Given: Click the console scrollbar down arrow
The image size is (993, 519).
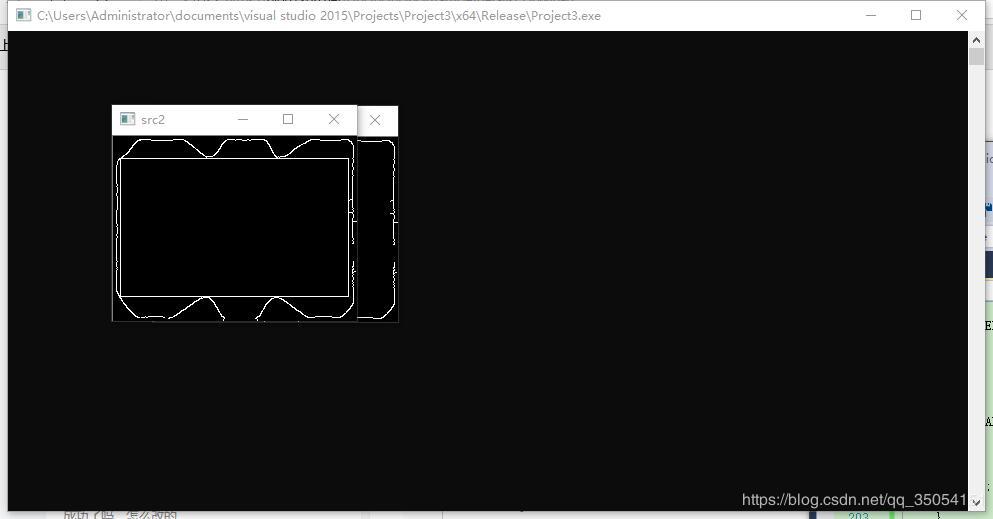Looking at the screenshot, I should pyautogui.click(x=976, y=502).
